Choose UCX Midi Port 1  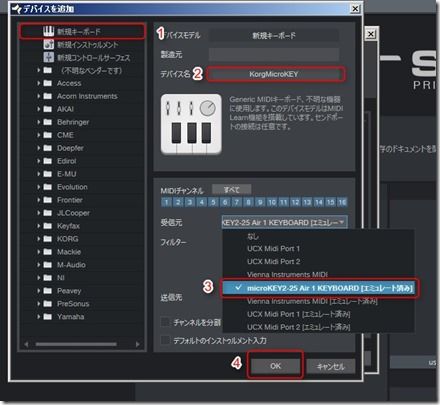click(x=318, y=249)
